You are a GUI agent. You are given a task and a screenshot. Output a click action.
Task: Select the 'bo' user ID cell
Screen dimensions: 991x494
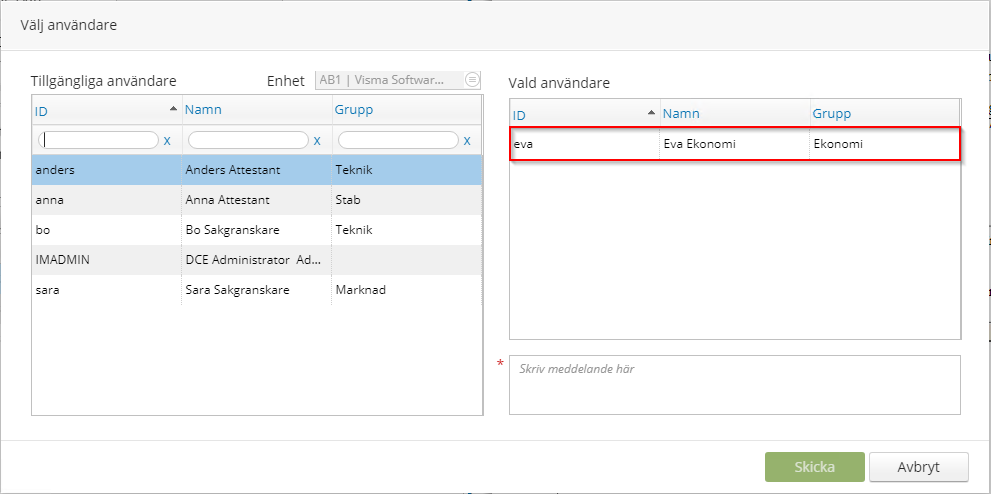click(107, 230)
